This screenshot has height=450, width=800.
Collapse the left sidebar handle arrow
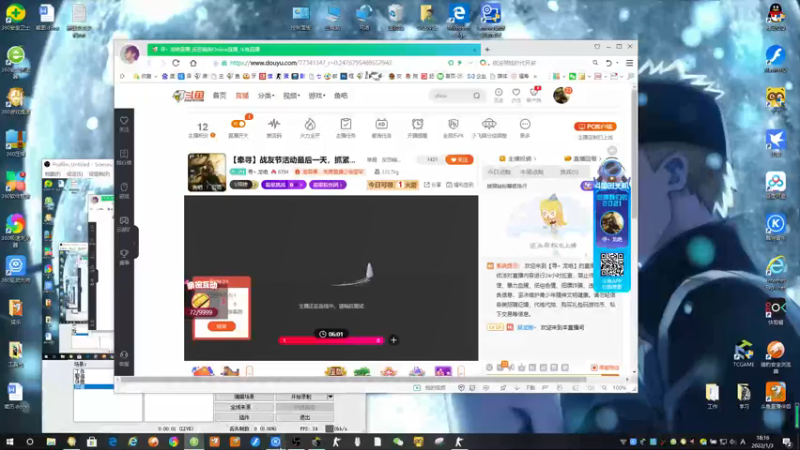pos(135,243)
